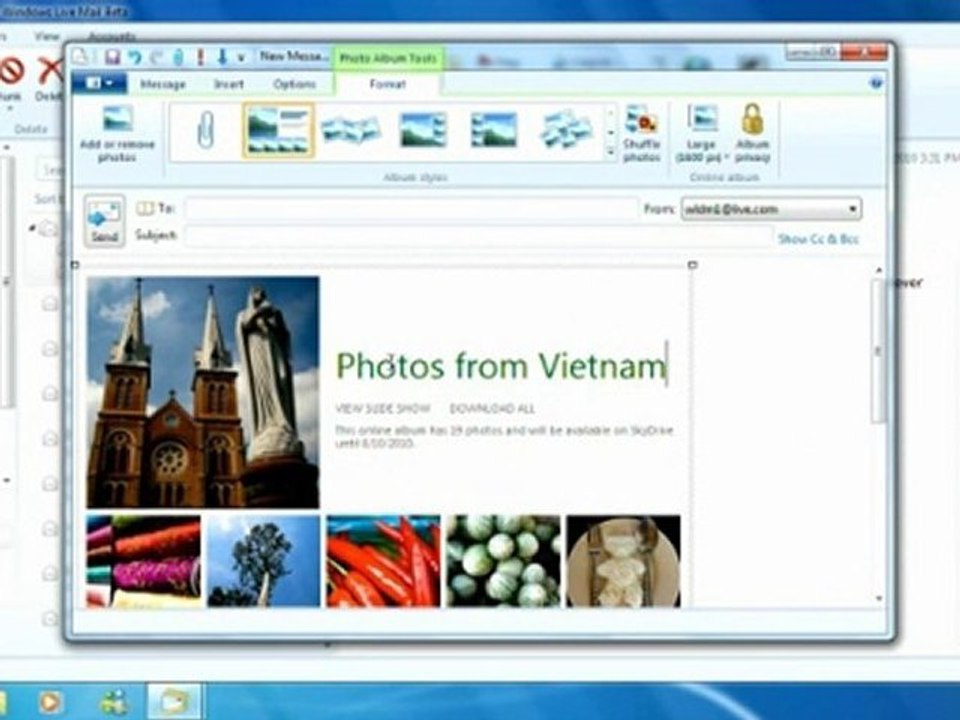Open the blue application menu button

pyautogui.click(x=99, y=83)
